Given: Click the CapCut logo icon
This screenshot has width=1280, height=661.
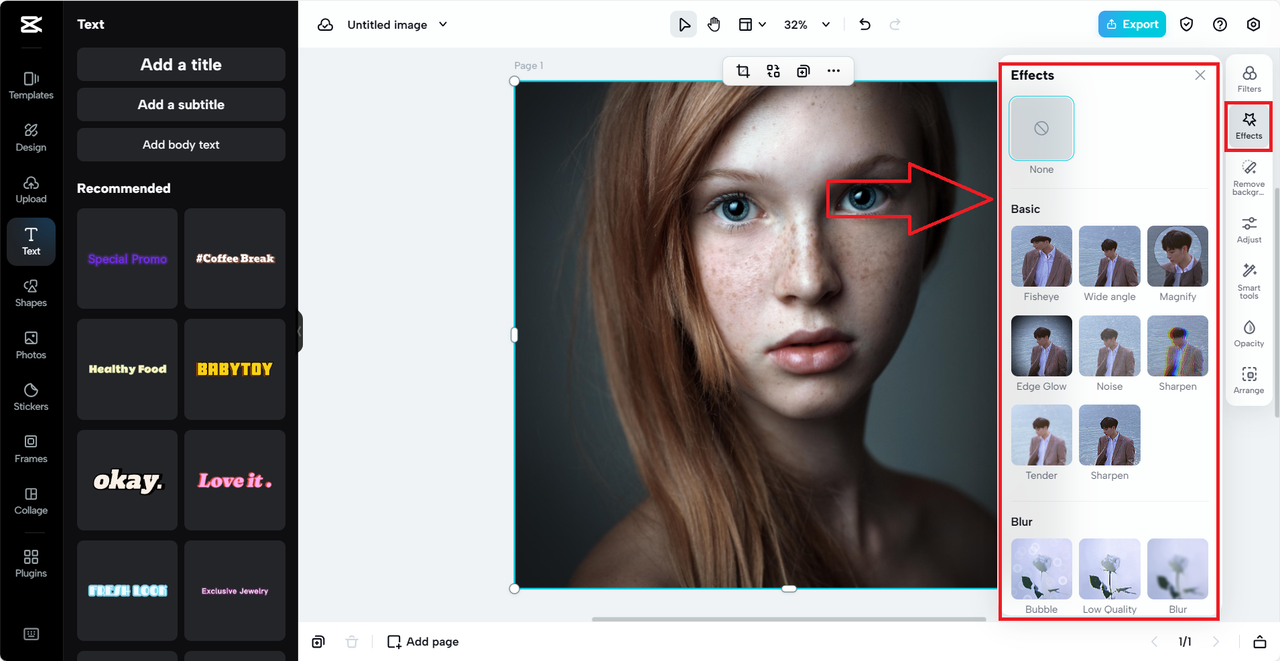Looking at the screenshot, I should click(x=30, y=25).
